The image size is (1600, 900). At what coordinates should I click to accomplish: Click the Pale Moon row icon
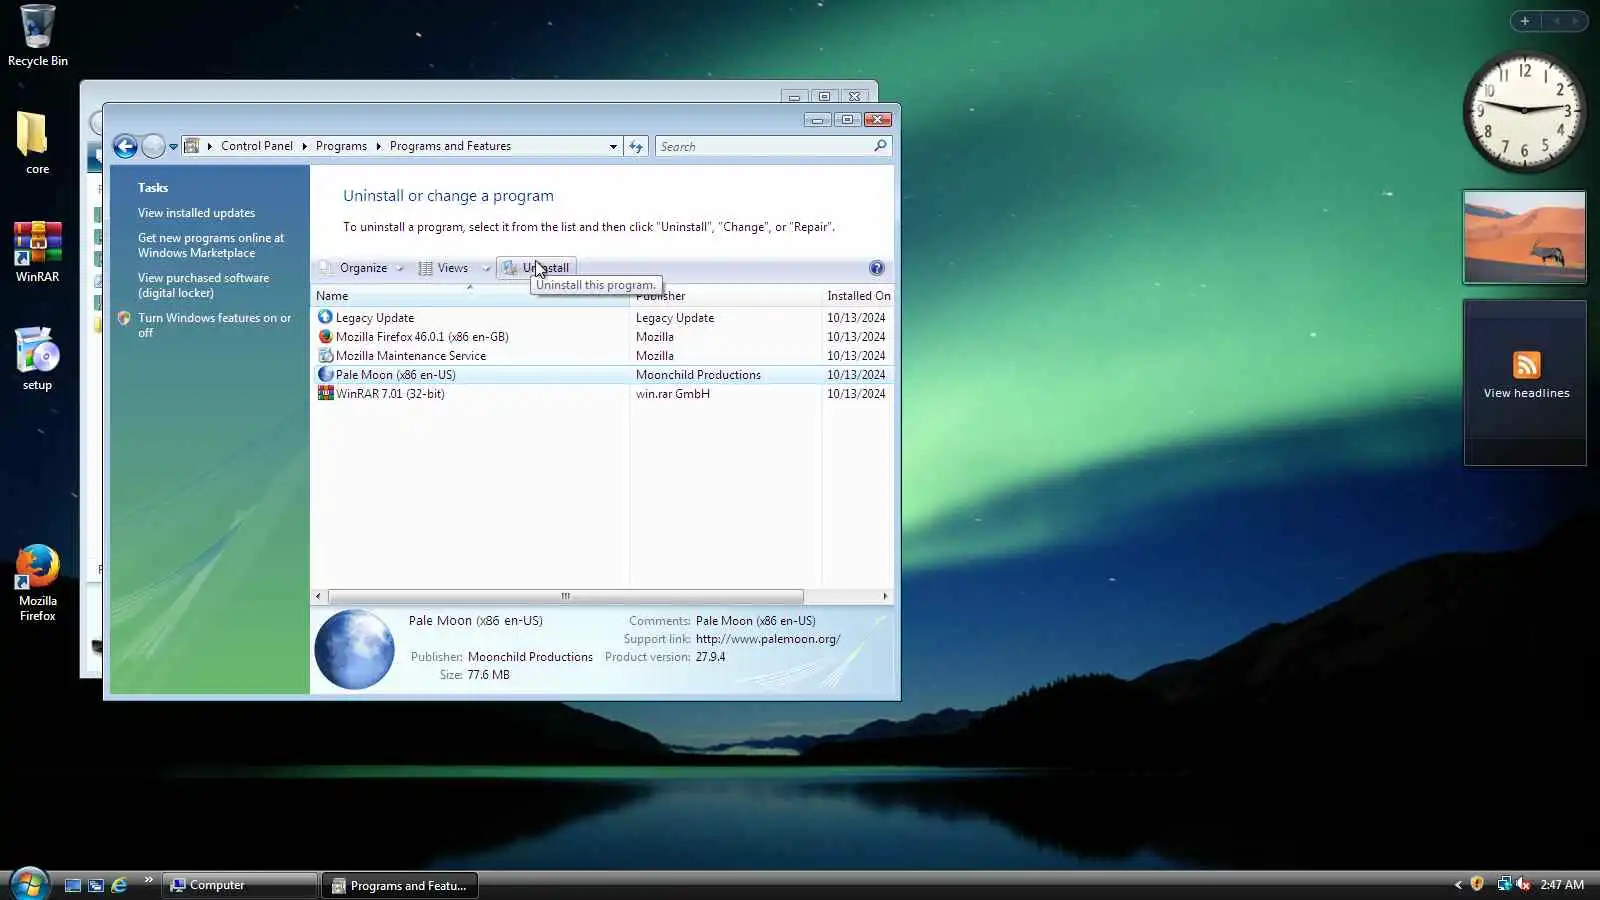coord(325,374)
